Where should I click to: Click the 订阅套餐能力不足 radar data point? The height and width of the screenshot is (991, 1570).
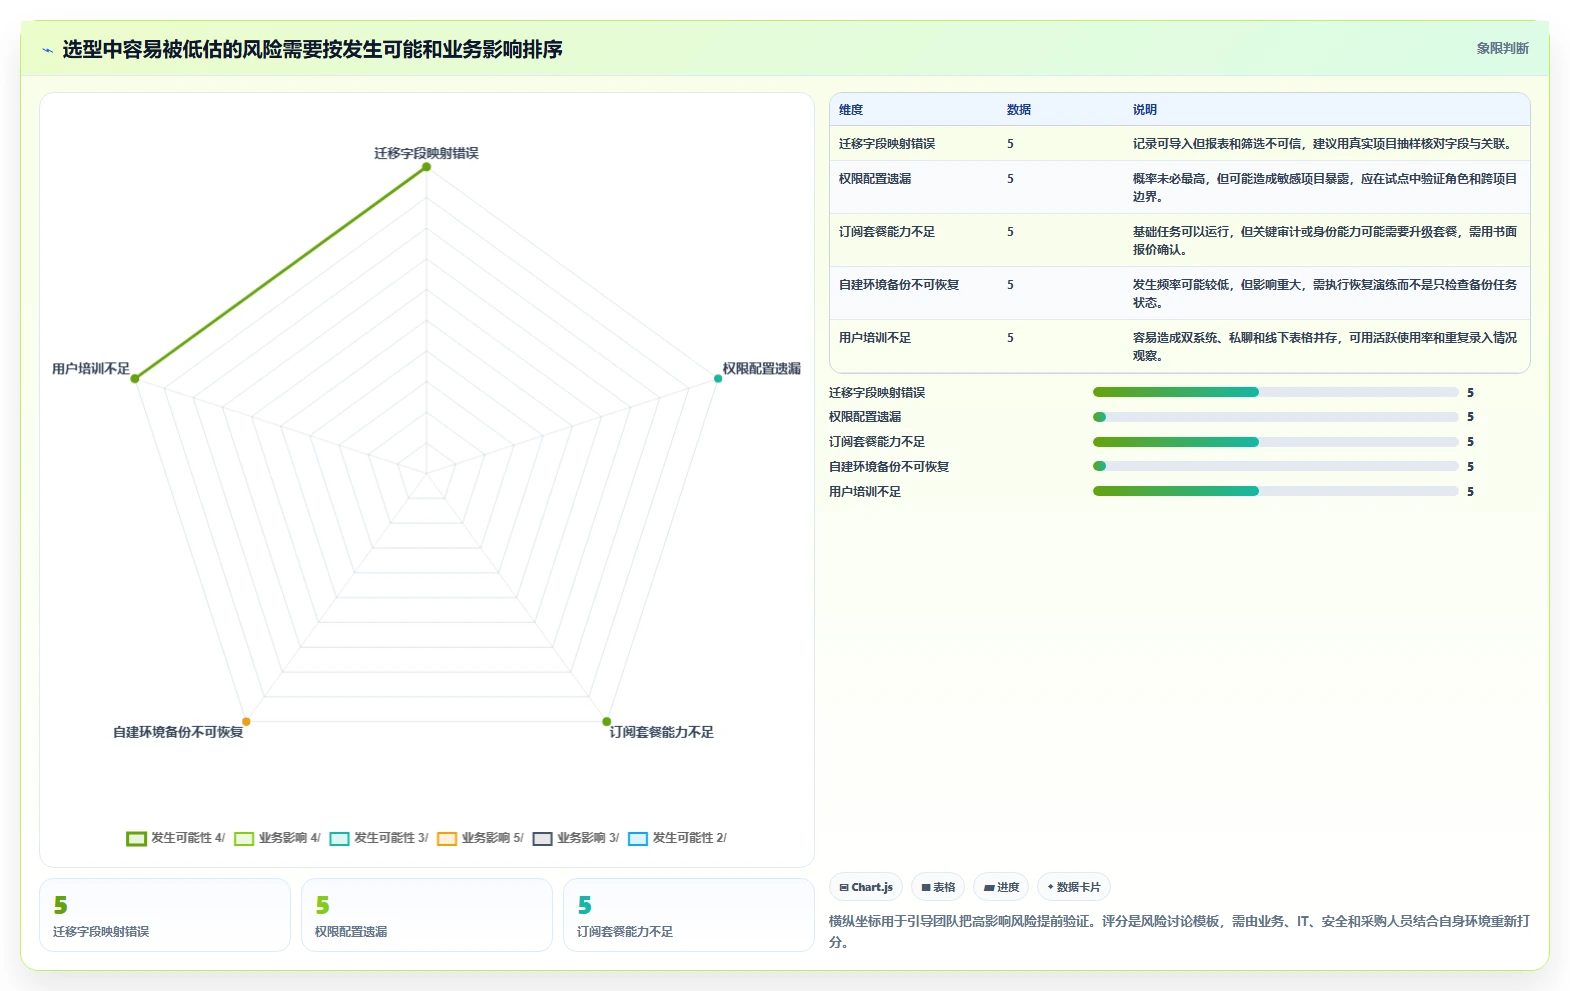tap(606, 721)
